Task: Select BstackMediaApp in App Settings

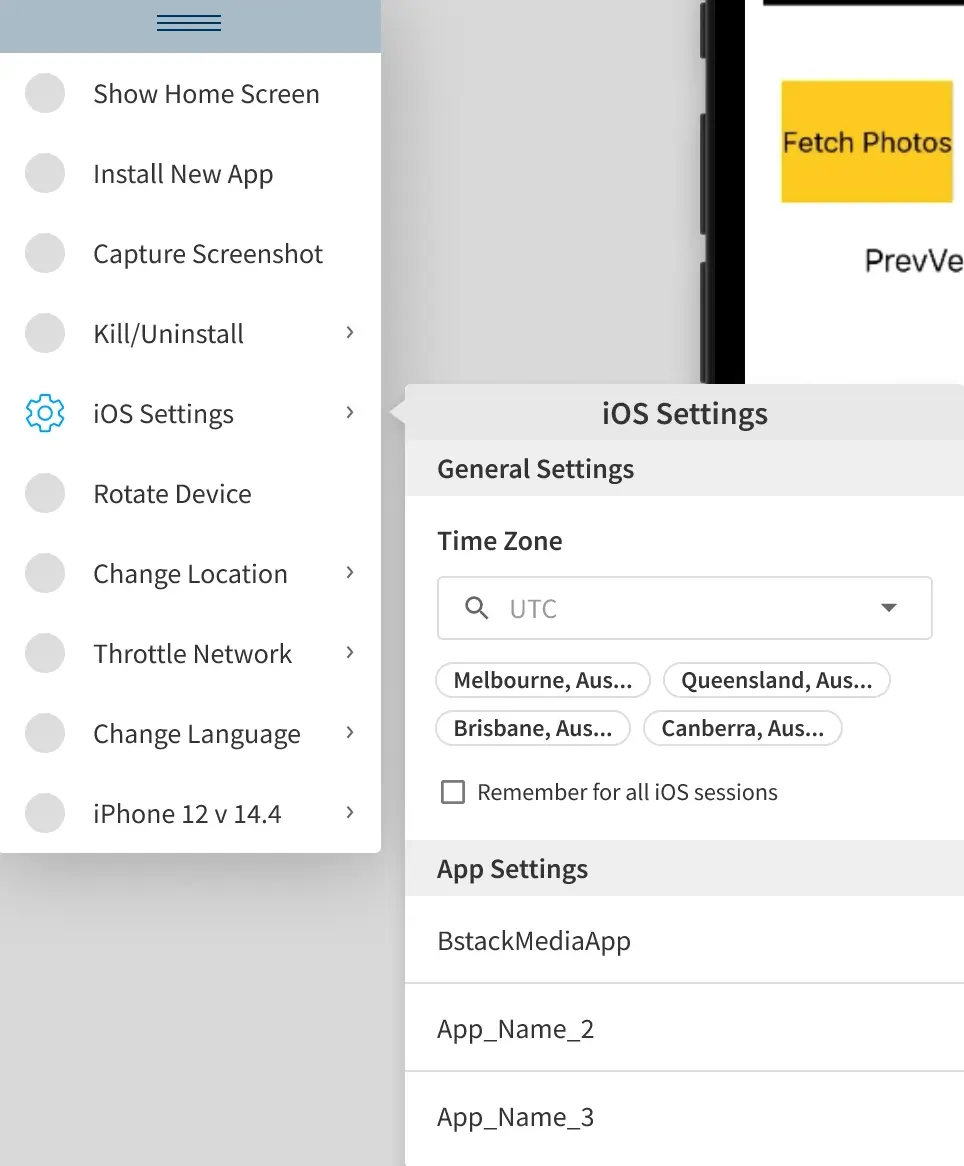Action: point(534,941)
